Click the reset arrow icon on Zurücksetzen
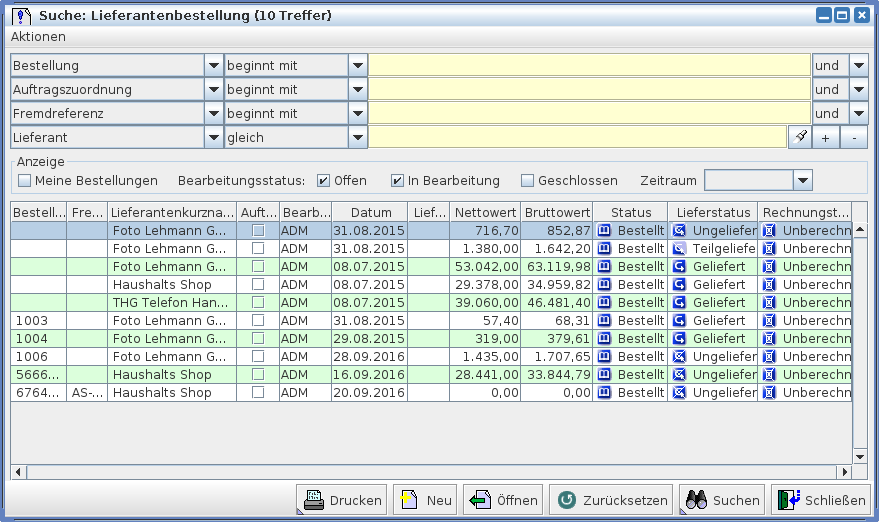The width and height of the screenshot is (879, 522). [567, 500]
